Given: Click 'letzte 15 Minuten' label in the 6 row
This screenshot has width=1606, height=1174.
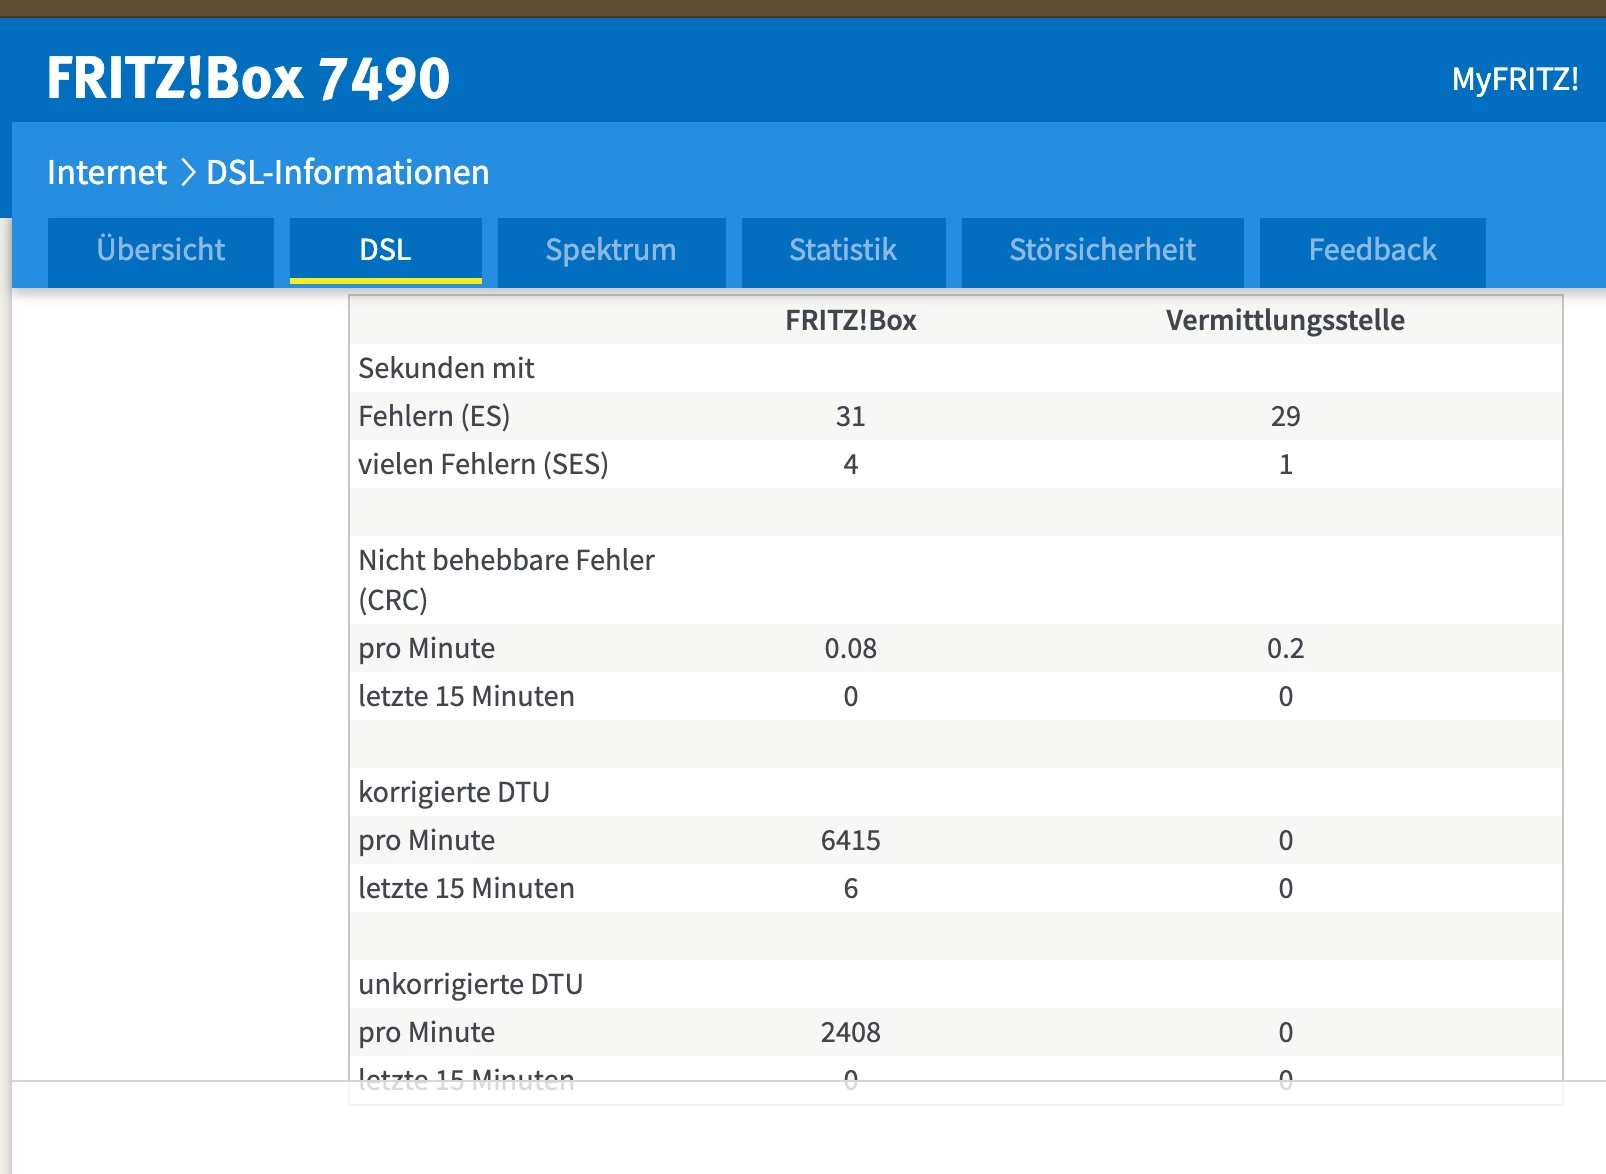Looking at the screenshot, I should point(467,888).
